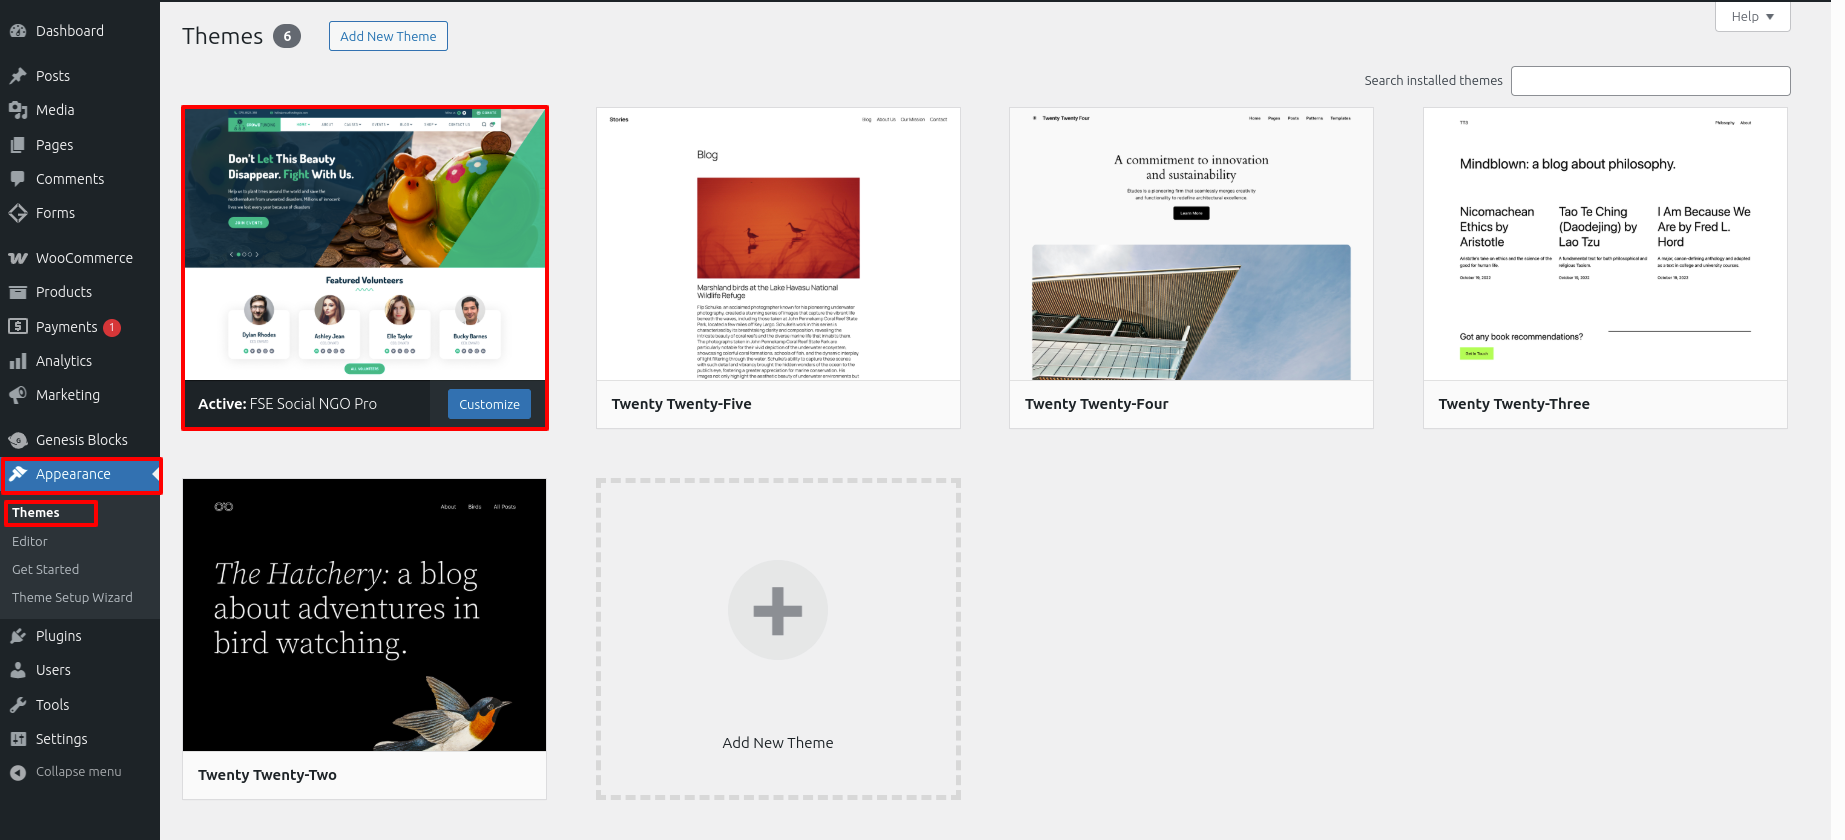Image resolution: width=1845 pixels, height=840 pixels.
Task: Open the Analytics menu label
Action: [x=64, y=361]
